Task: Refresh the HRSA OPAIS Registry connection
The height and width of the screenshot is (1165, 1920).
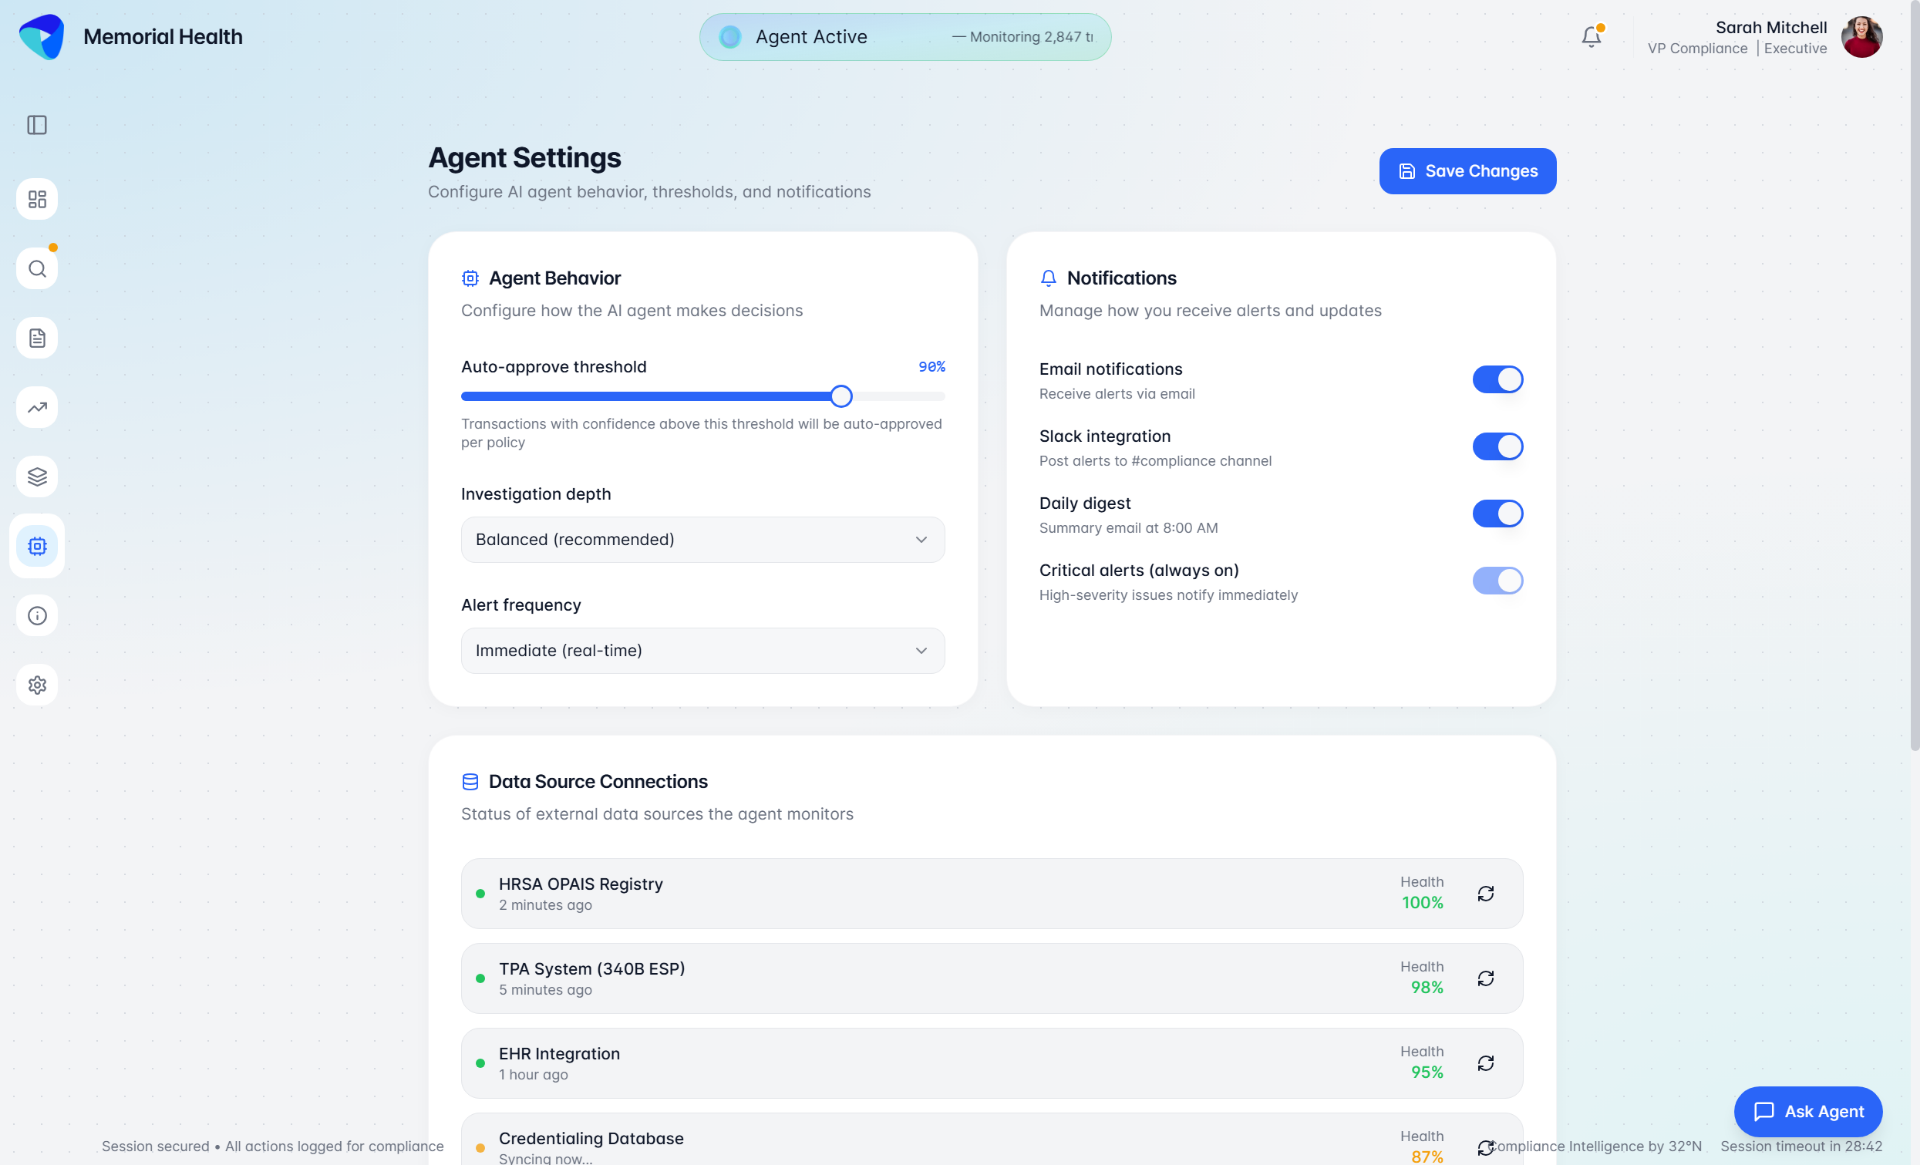Action: click(x=1486, y=893)
